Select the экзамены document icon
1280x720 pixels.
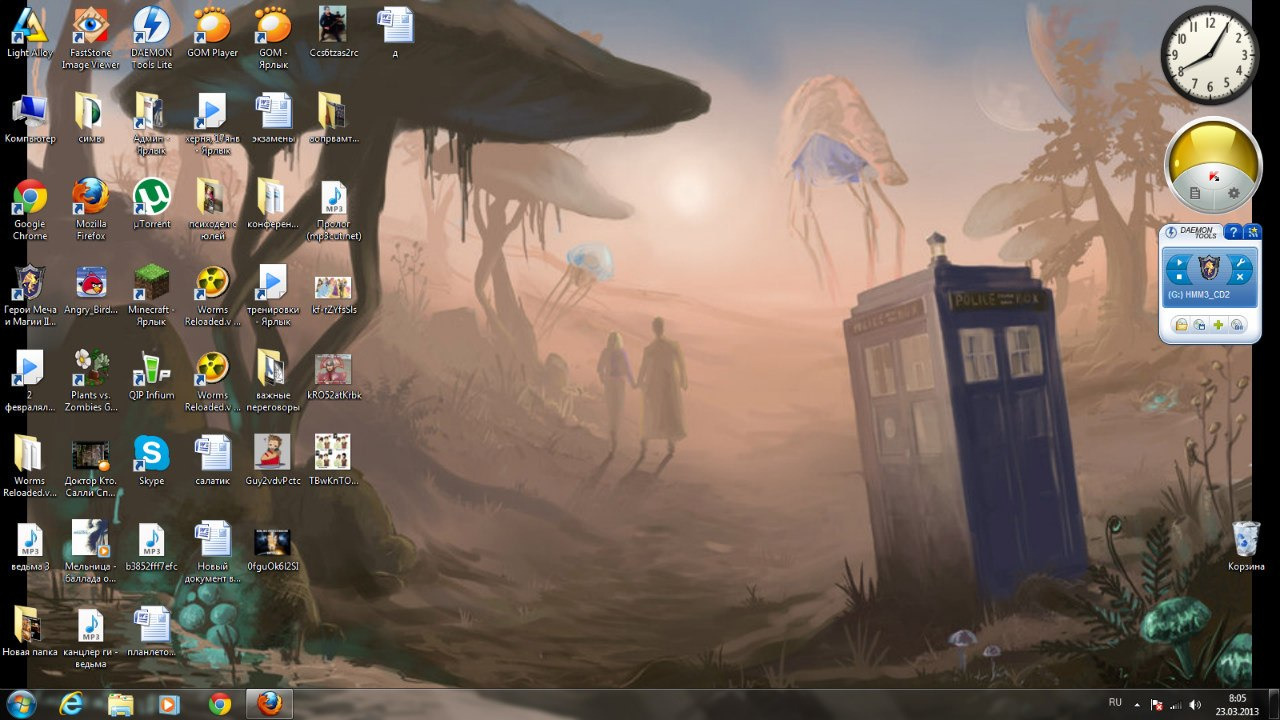point(273,119)
